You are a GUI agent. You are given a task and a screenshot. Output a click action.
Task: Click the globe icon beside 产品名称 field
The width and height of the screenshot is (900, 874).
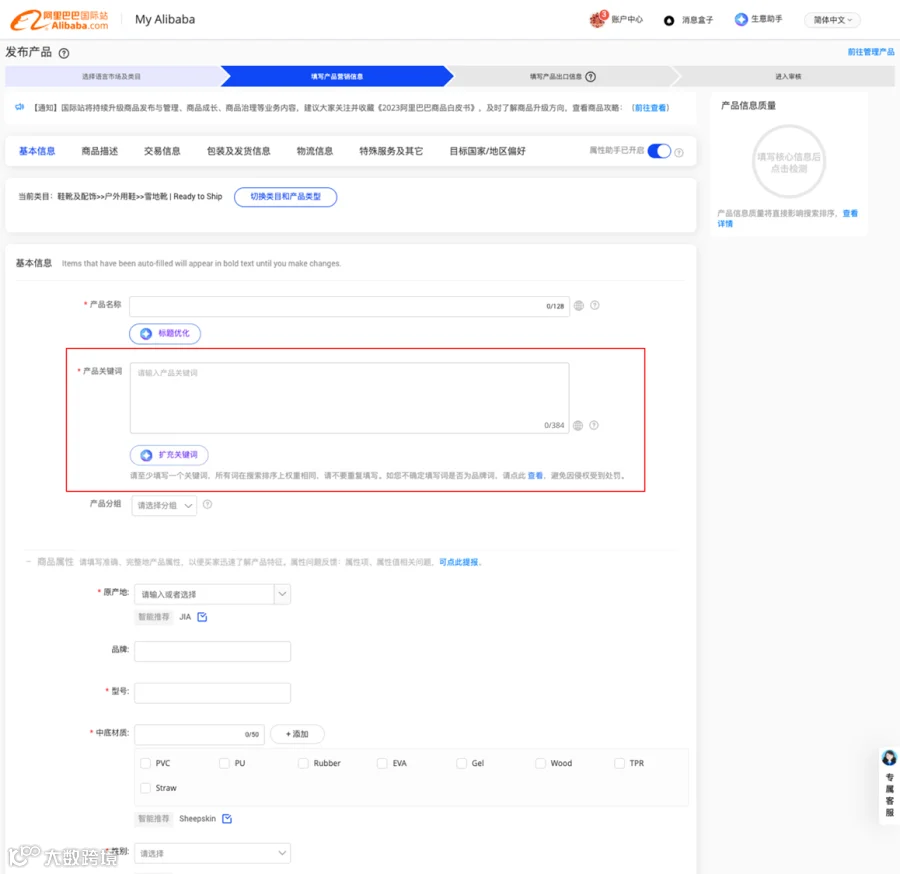[579, 306]
